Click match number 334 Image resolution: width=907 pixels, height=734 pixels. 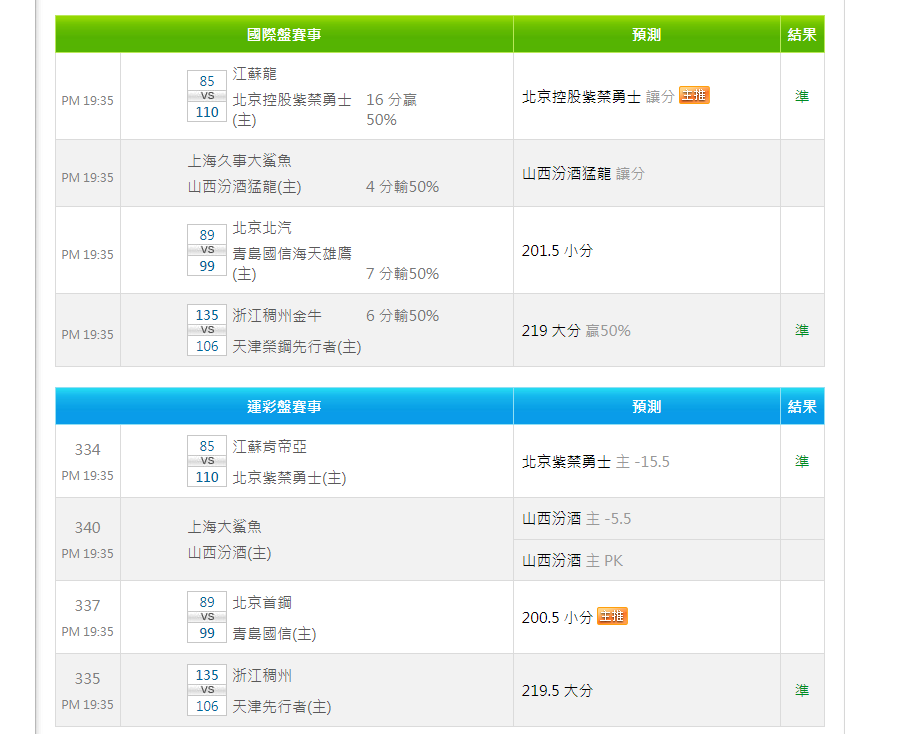[87, 449]
